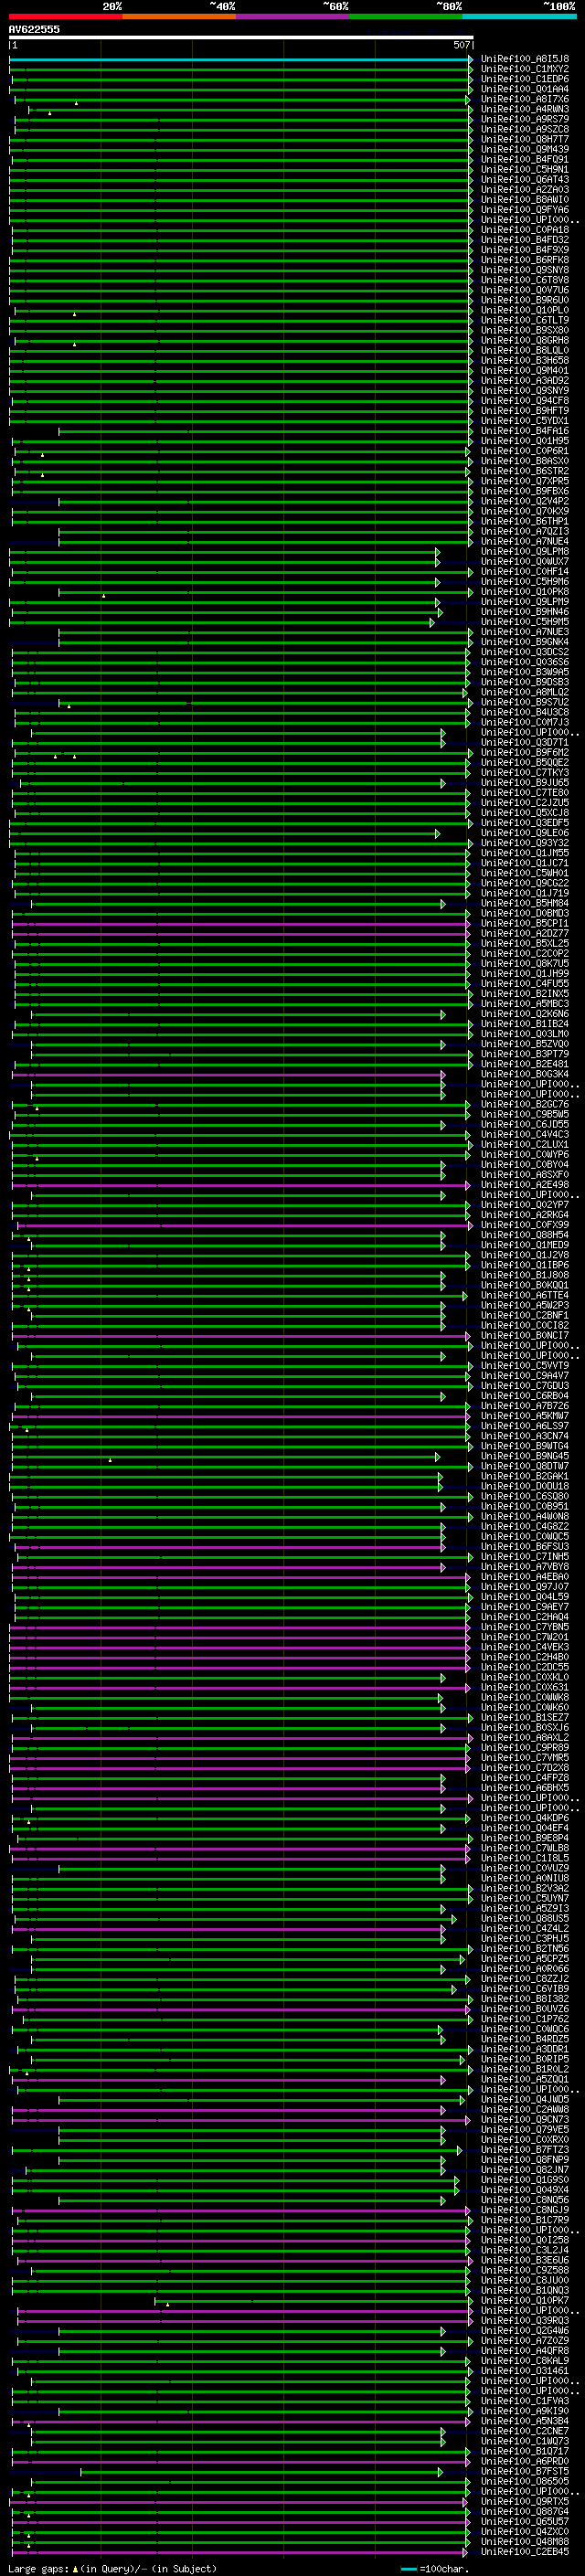
Task: Open hit UniRef100_Q01AA4
Action: [524, 89]
